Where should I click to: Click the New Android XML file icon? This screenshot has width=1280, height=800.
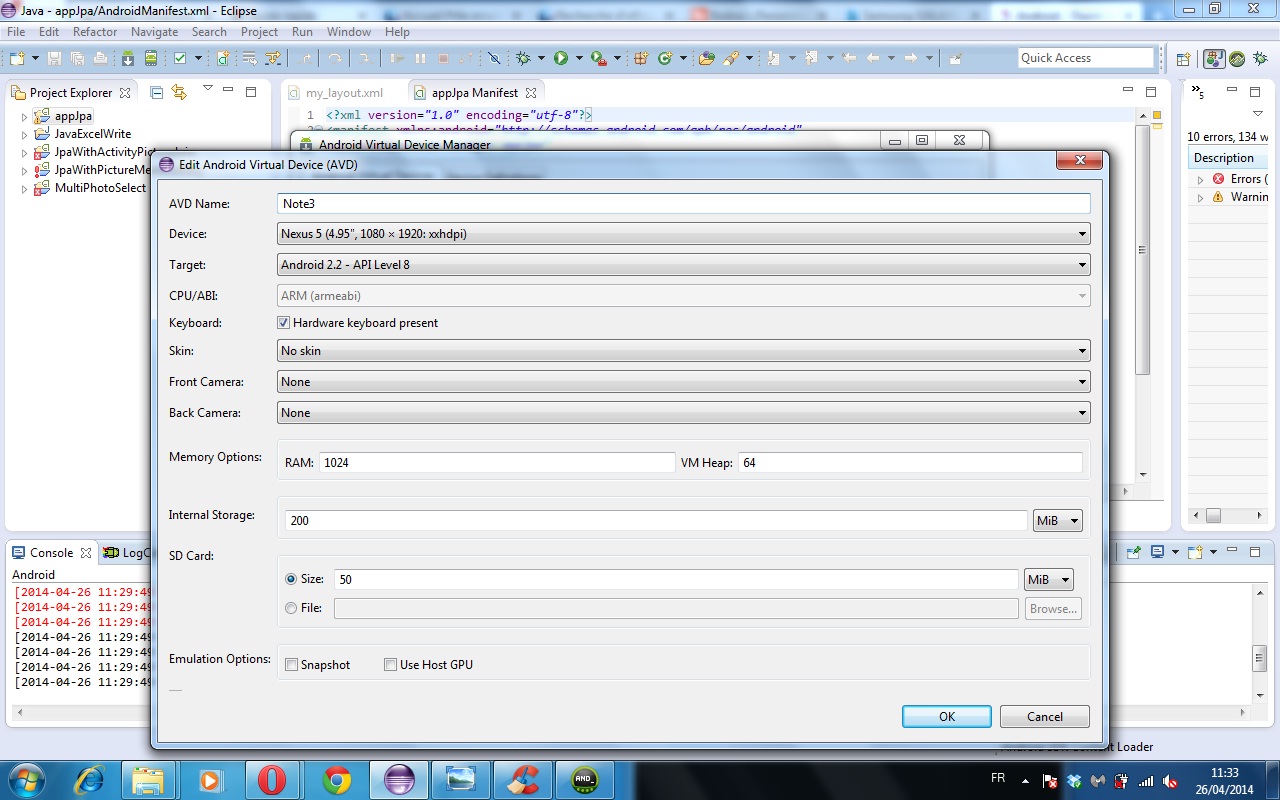coord(223,59)
